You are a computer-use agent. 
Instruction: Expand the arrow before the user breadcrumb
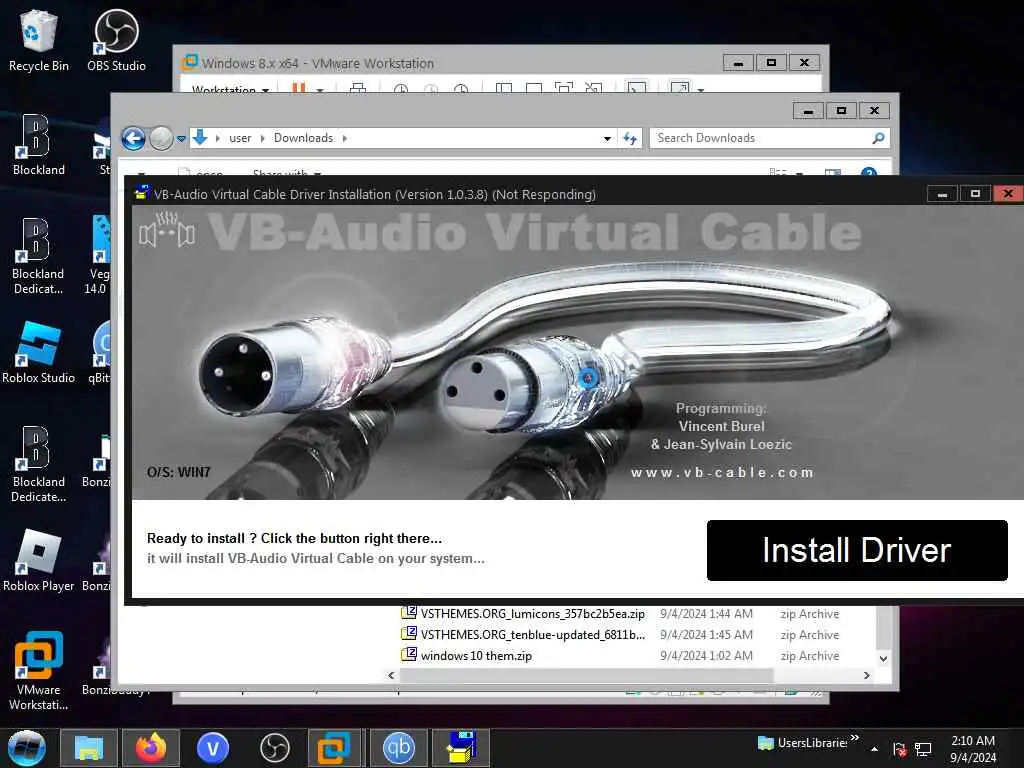point(217,138)
